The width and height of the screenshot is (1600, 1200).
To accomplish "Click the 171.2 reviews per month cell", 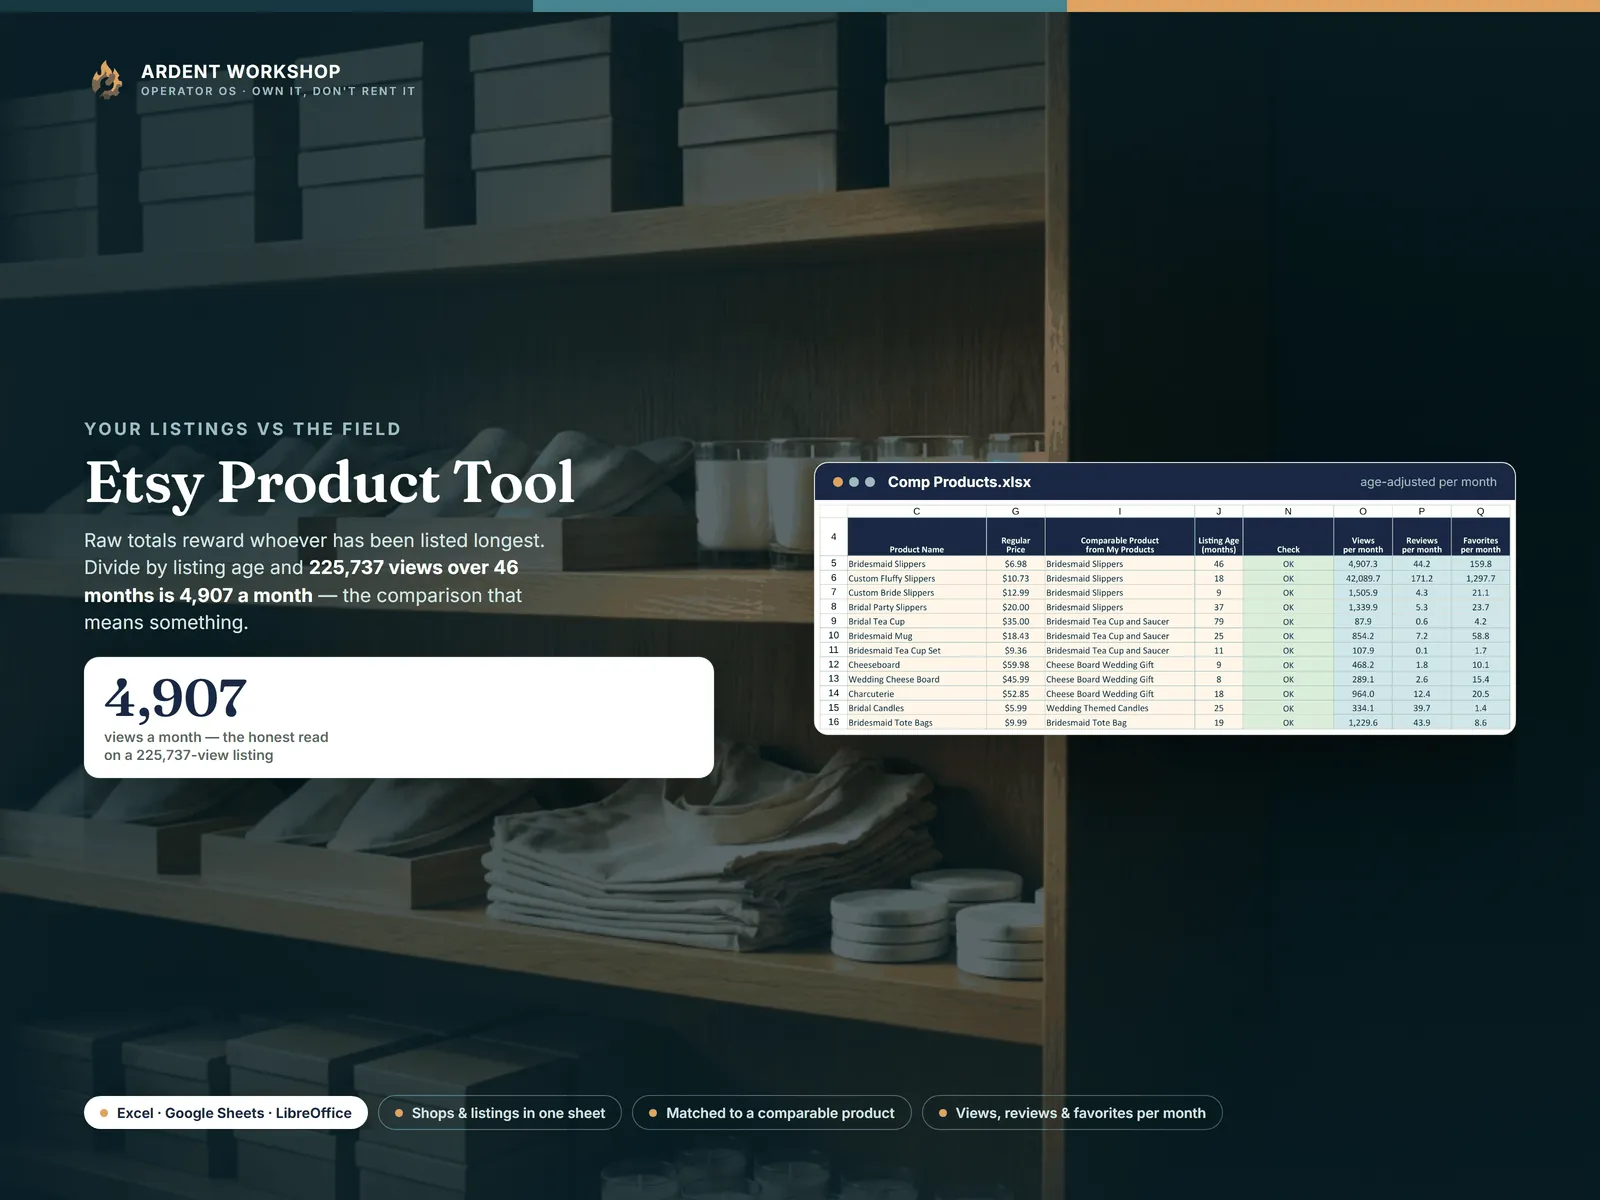I will coord(1422,578).
